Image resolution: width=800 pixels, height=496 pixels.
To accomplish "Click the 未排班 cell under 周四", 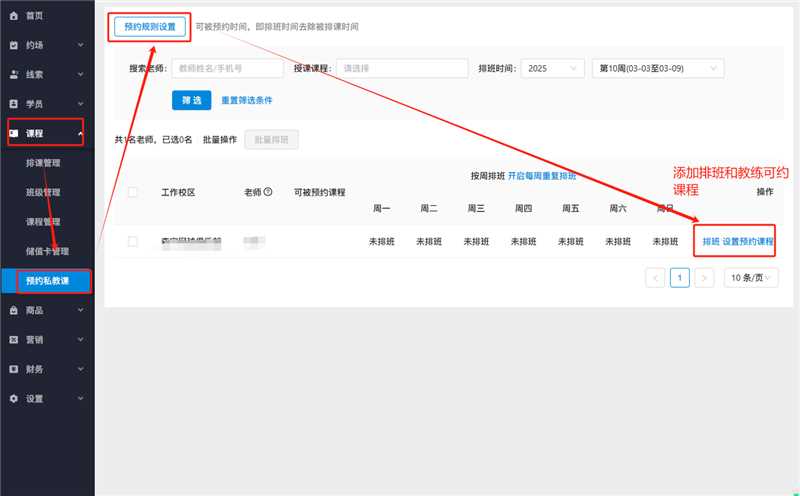I will click(523, 241).
